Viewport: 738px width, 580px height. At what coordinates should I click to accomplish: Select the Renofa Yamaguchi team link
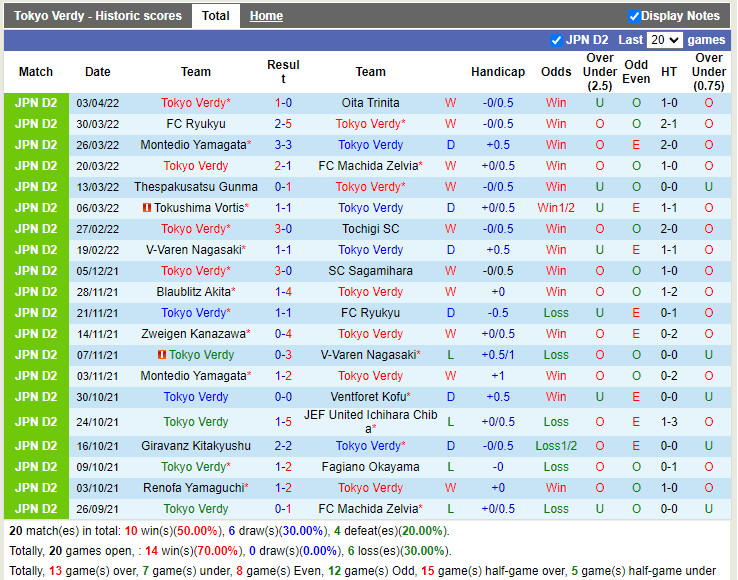(x=194, y=488)
